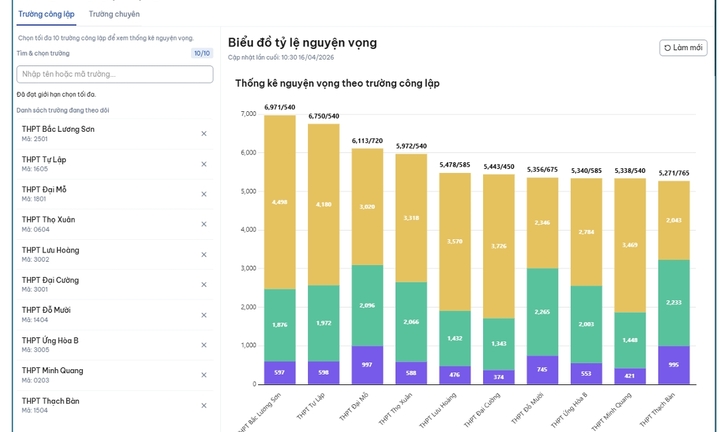Switch to the Trường chuyên tab
This screenshot has width=720, height=432.
[114, 14]
